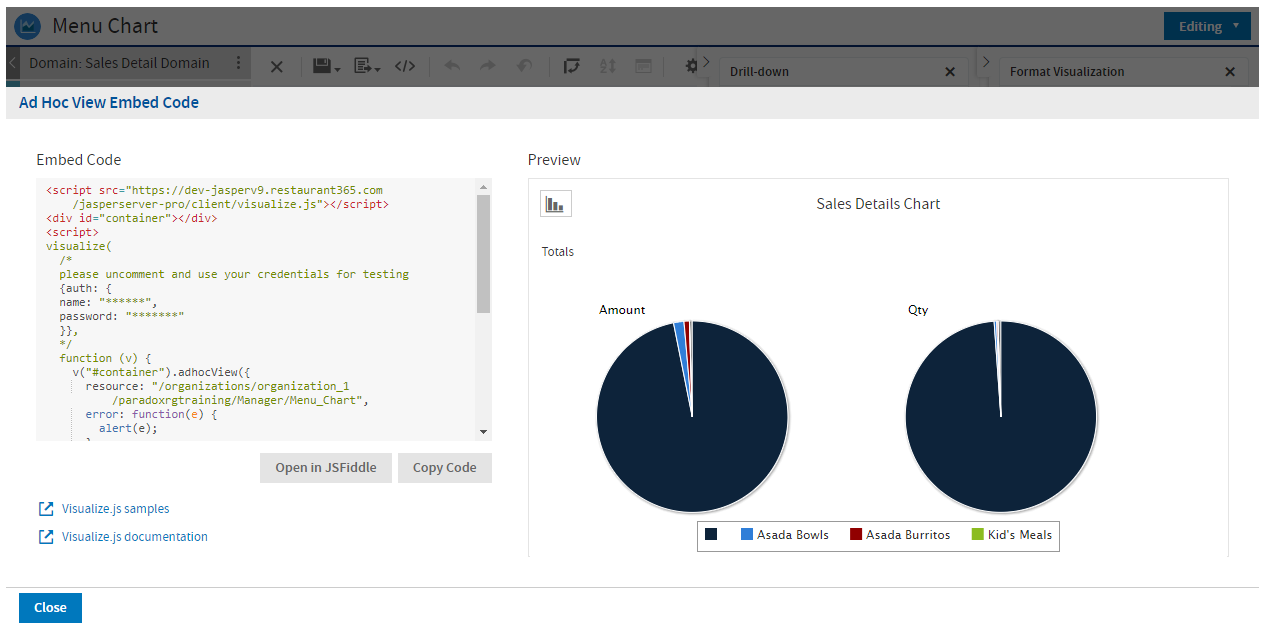Click the Switch Group pivot icon
The image size is (1264, 624).
[571, 66]
